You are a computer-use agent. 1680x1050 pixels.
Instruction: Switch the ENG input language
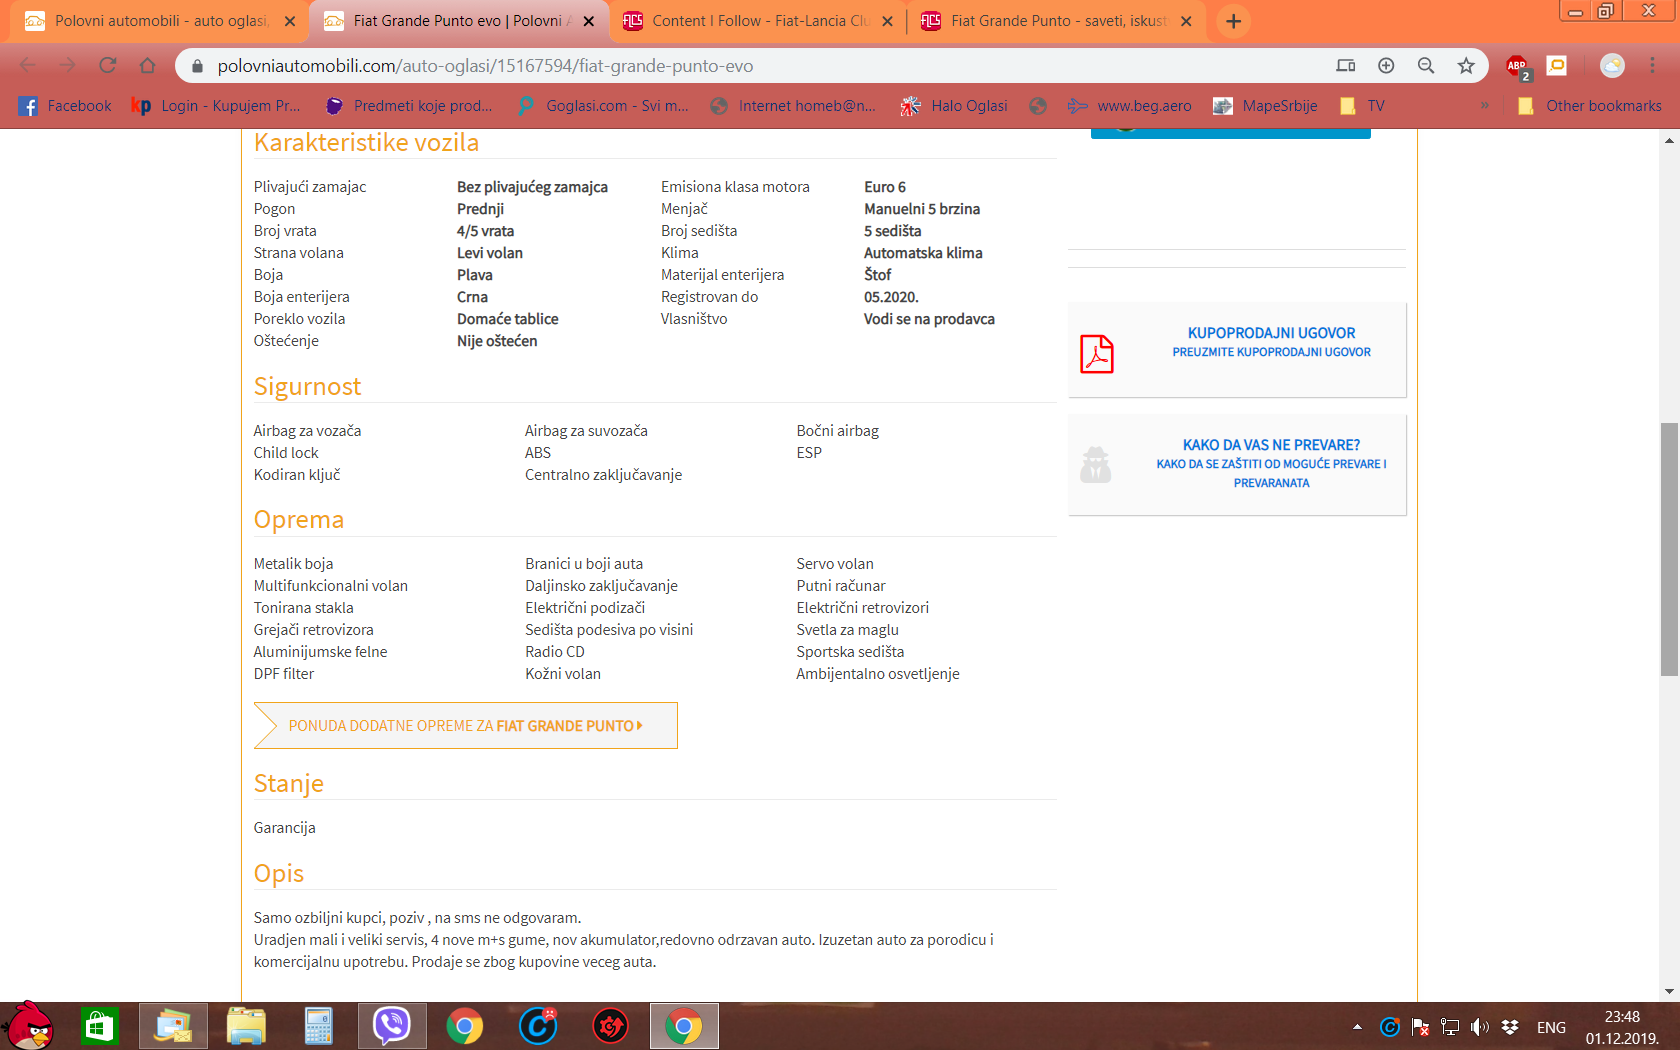point(1551,1027)
